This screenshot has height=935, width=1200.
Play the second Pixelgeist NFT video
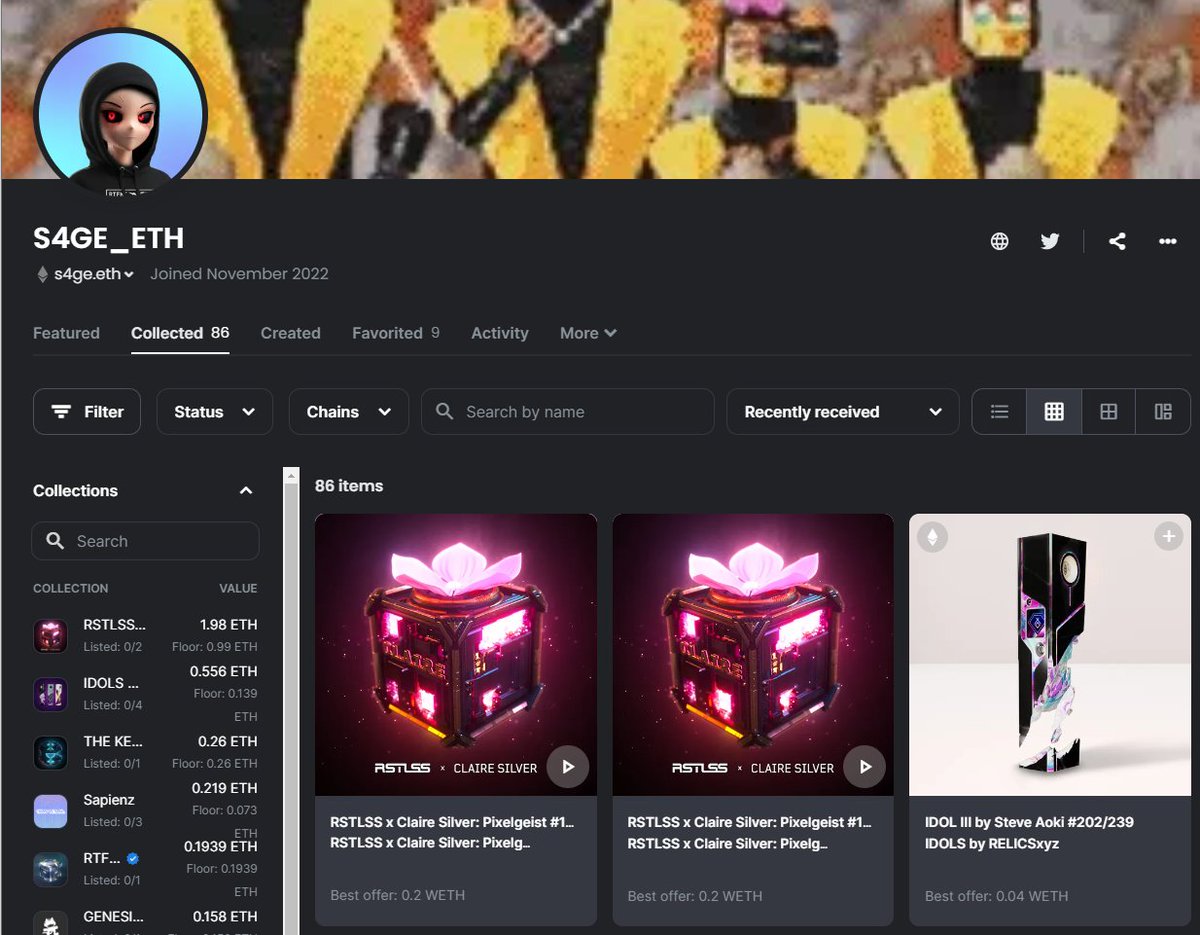(x=865, y=767)
